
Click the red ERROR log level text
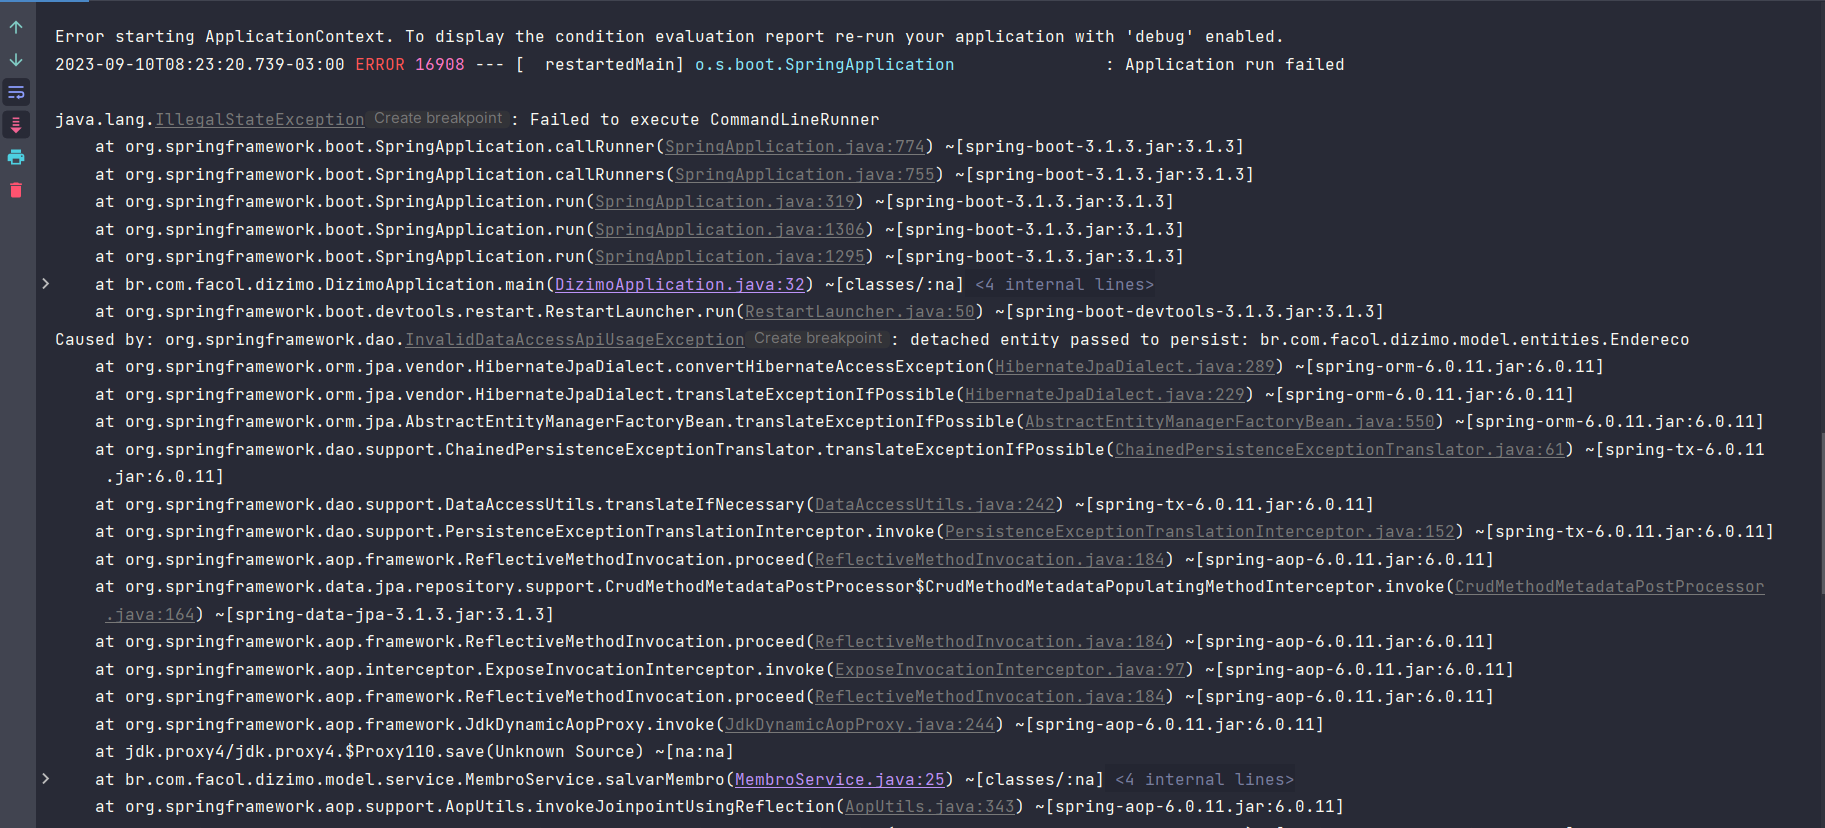click(380, 64)
